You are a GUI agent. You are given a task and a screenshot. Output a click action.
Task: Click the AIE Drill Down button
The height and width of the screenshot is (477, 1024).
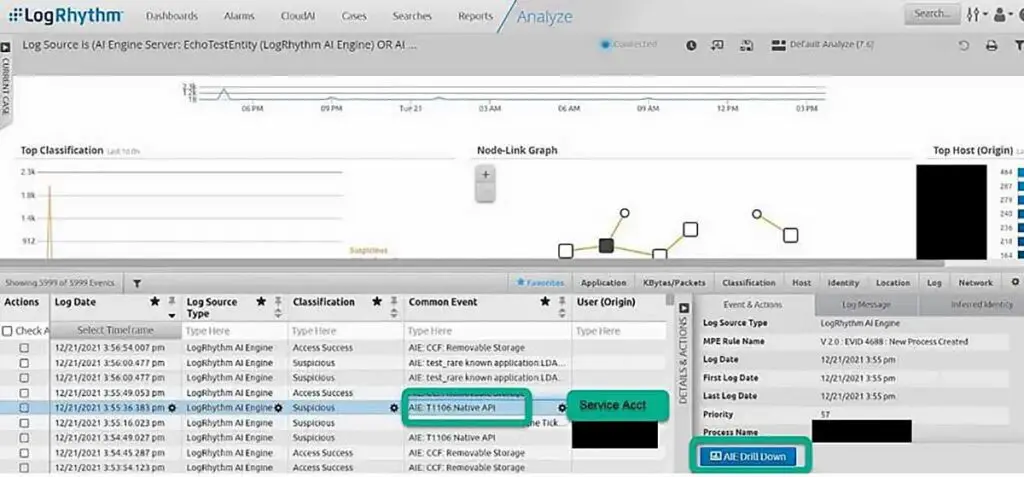(x=748, y=457)
